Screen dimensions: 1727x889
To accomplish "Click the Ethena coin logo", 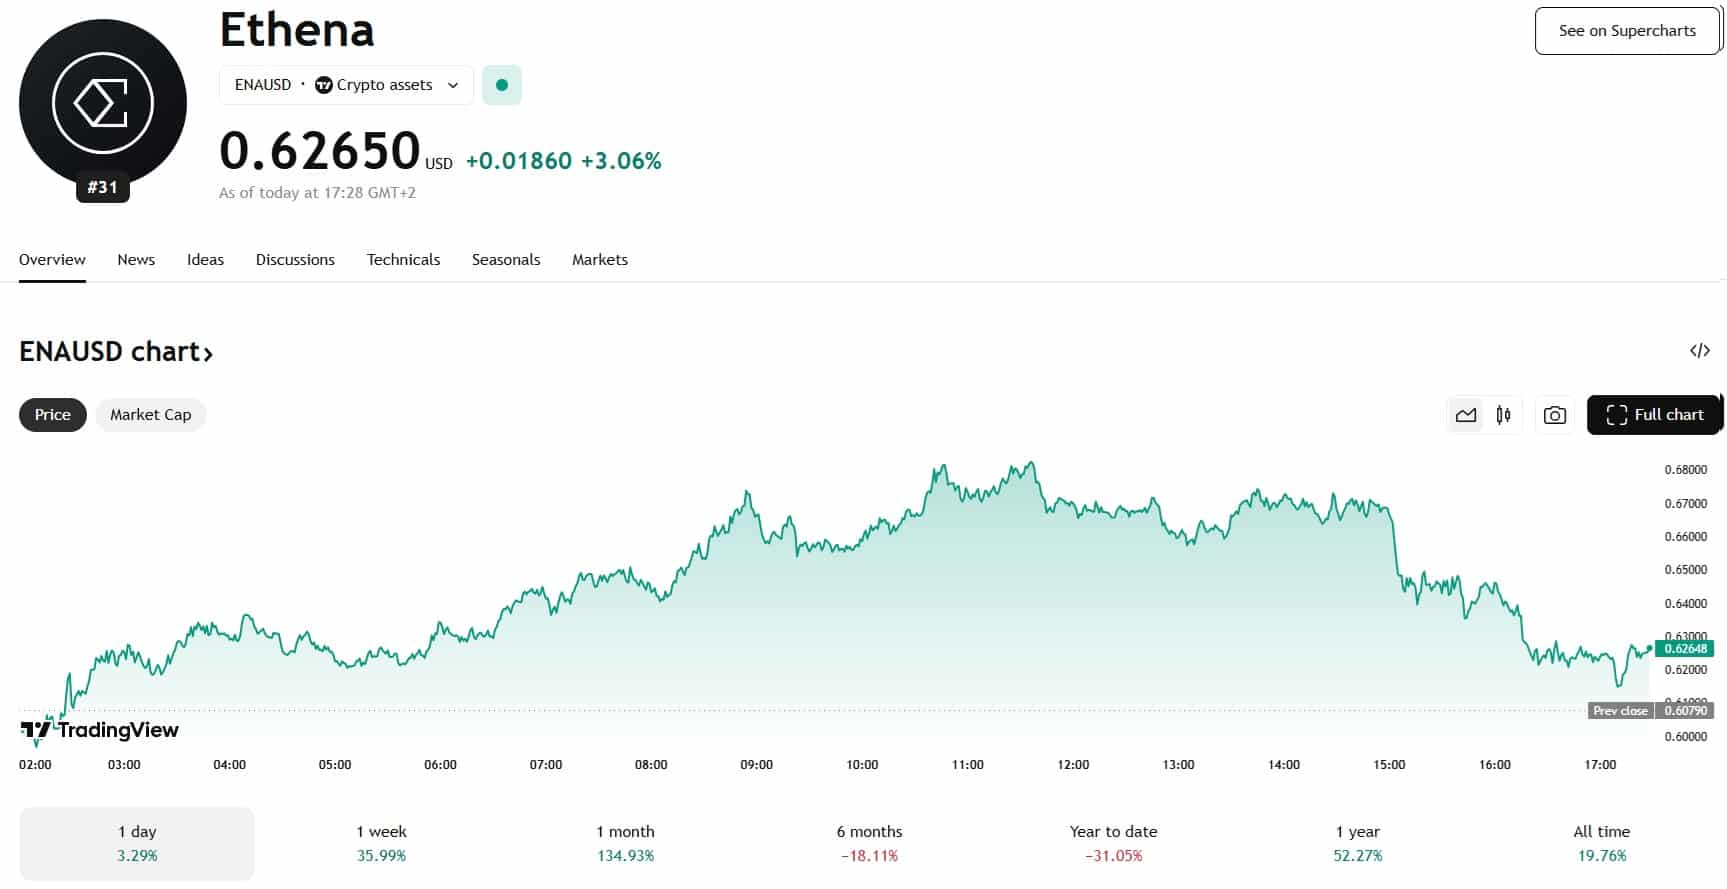I will coord(102,103).
